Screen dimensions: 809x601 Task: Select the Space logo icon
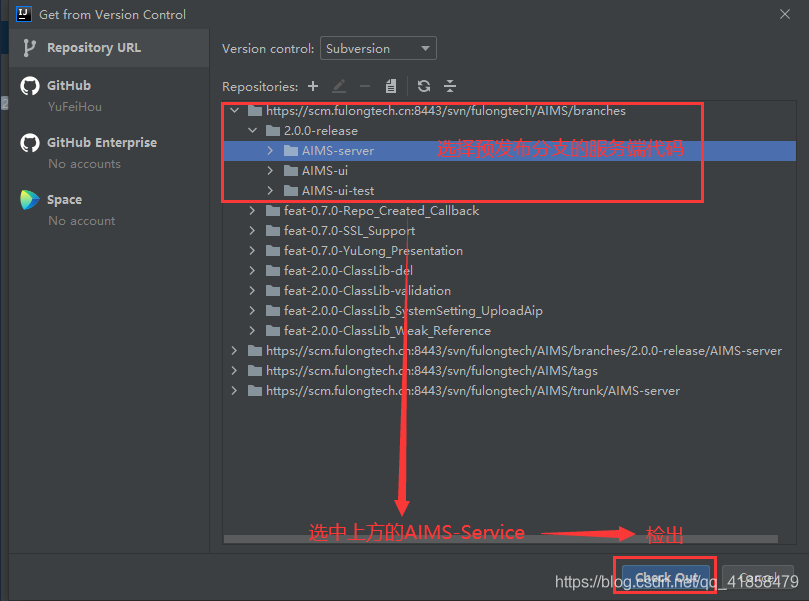click(x=29, y=200)
